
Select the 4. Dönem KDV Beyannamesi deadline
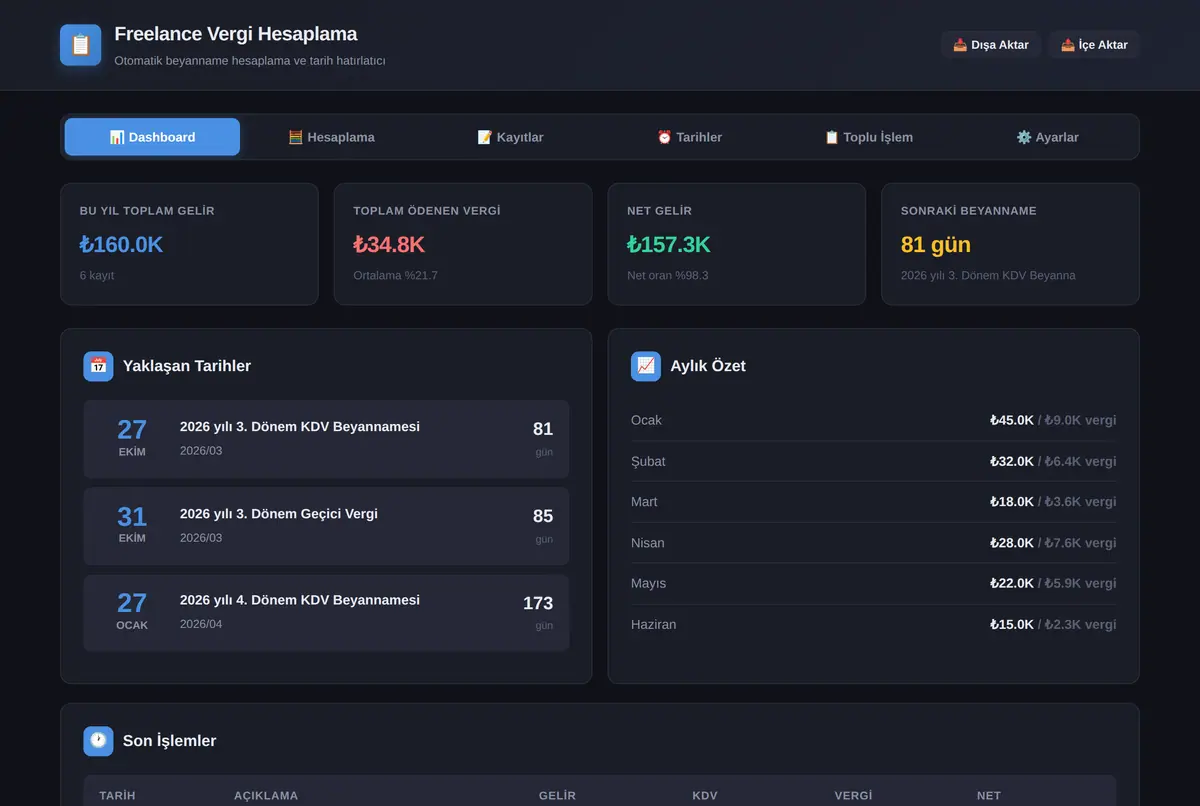click(x=326, y=613)
